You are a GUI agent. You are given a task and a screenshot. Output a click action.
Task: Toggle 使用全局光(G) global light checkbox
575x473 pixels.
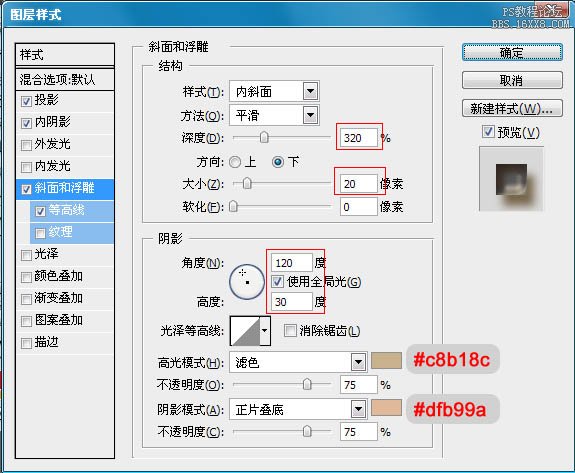(x=278, y=282)
